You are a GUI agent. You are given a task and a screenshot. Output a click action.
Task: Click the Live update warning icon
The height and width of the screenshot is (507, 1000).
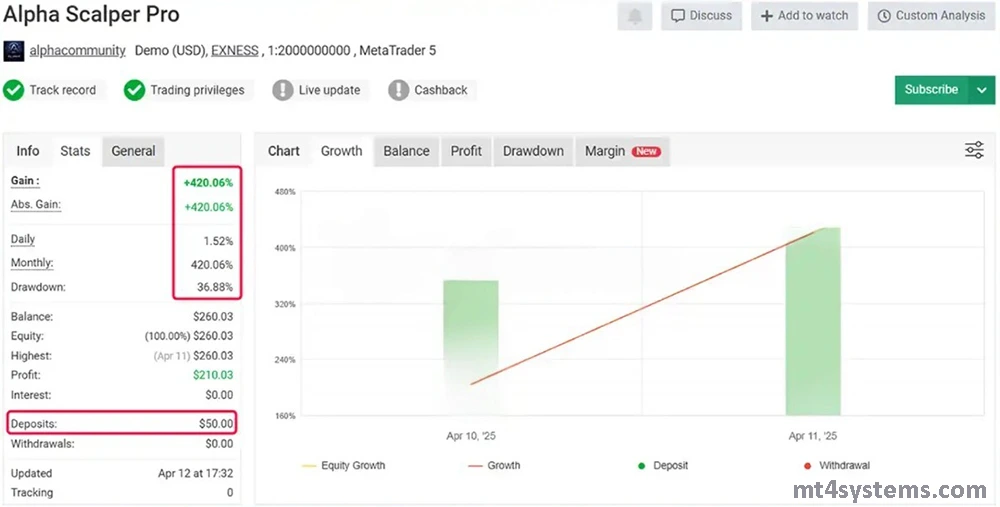(x=283, y=90)
